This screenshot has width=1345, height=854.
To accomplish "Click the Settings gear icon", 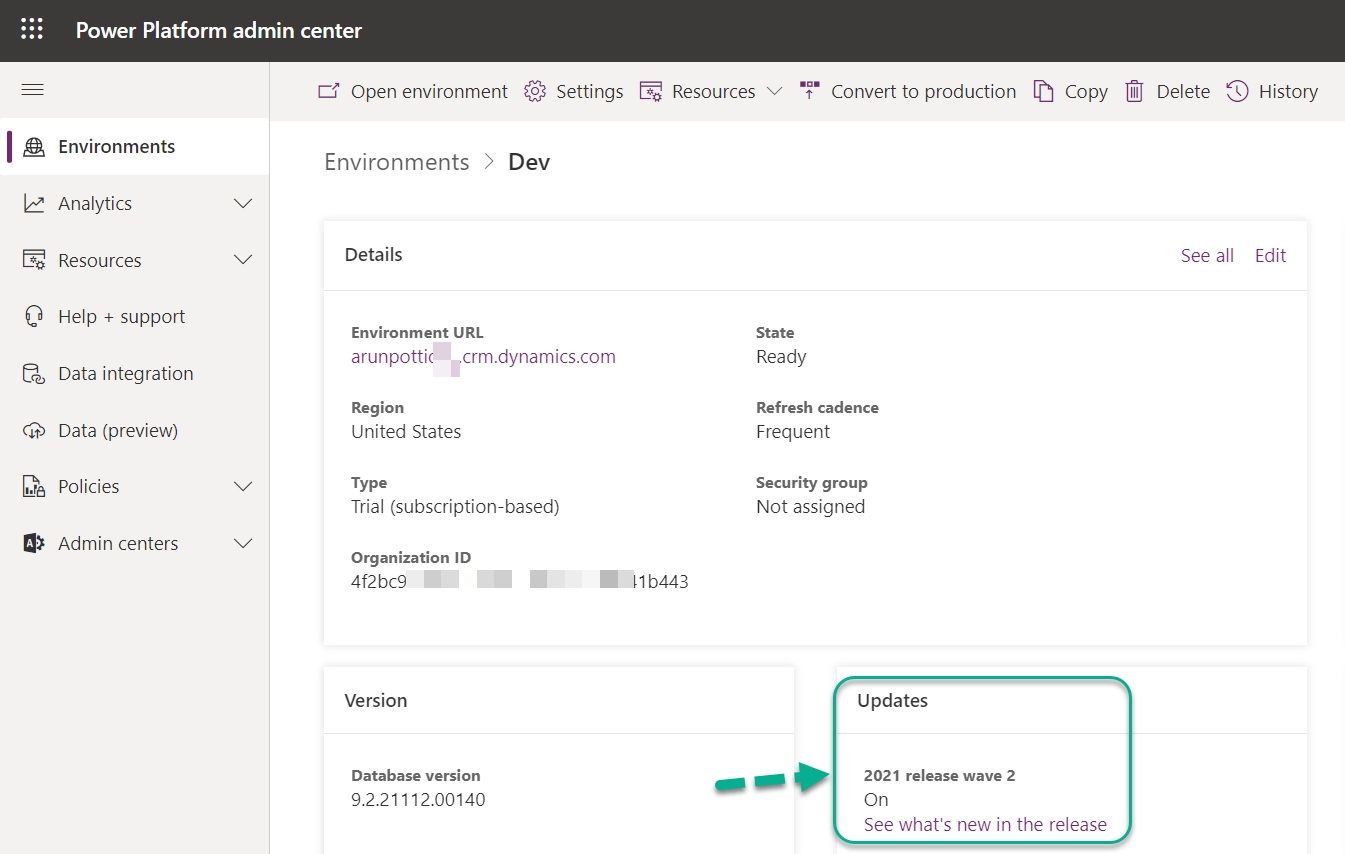I will coord(535,91).
